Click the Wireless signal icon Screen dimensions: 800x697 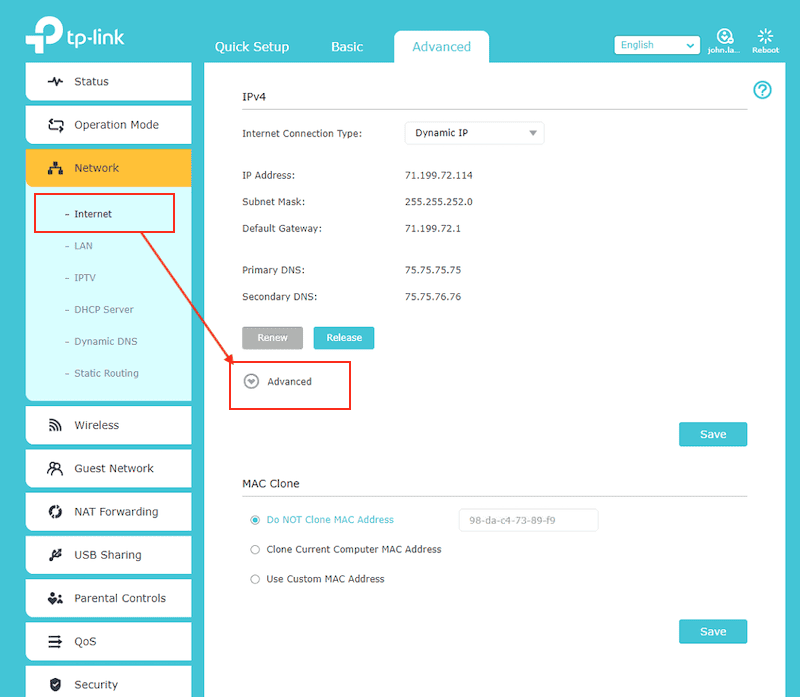click(x=55, y=425)
